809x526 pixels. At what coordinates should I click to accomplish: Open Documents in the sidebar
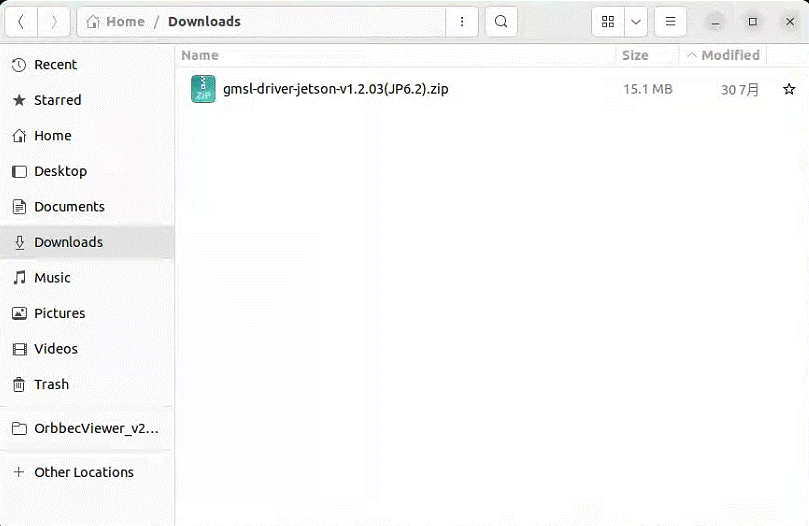(87, 207)
